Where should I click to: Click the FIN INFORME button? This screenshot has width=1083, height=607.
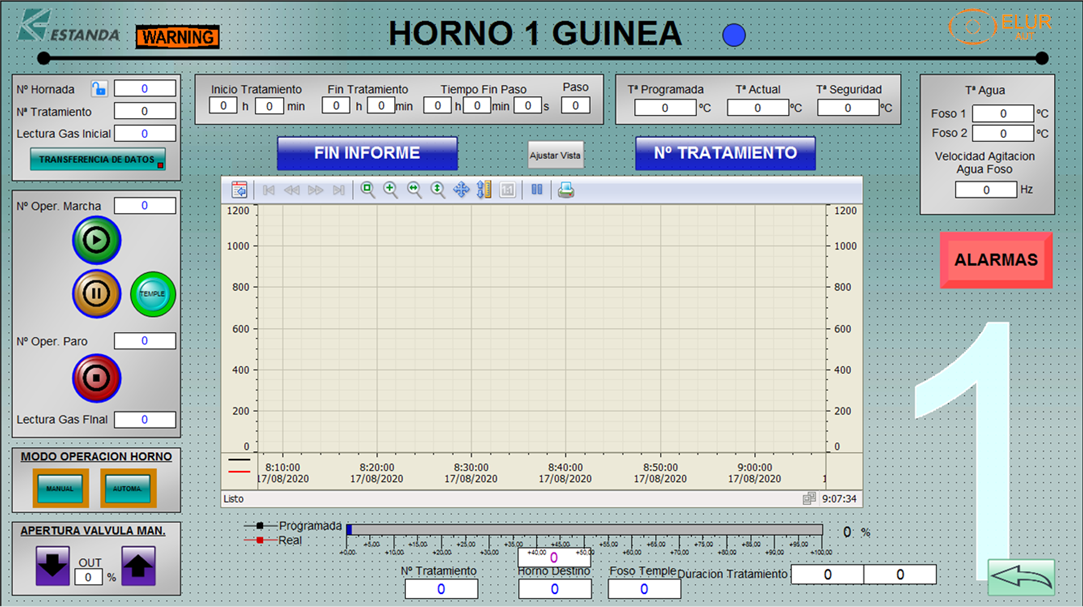pos(367,153)
